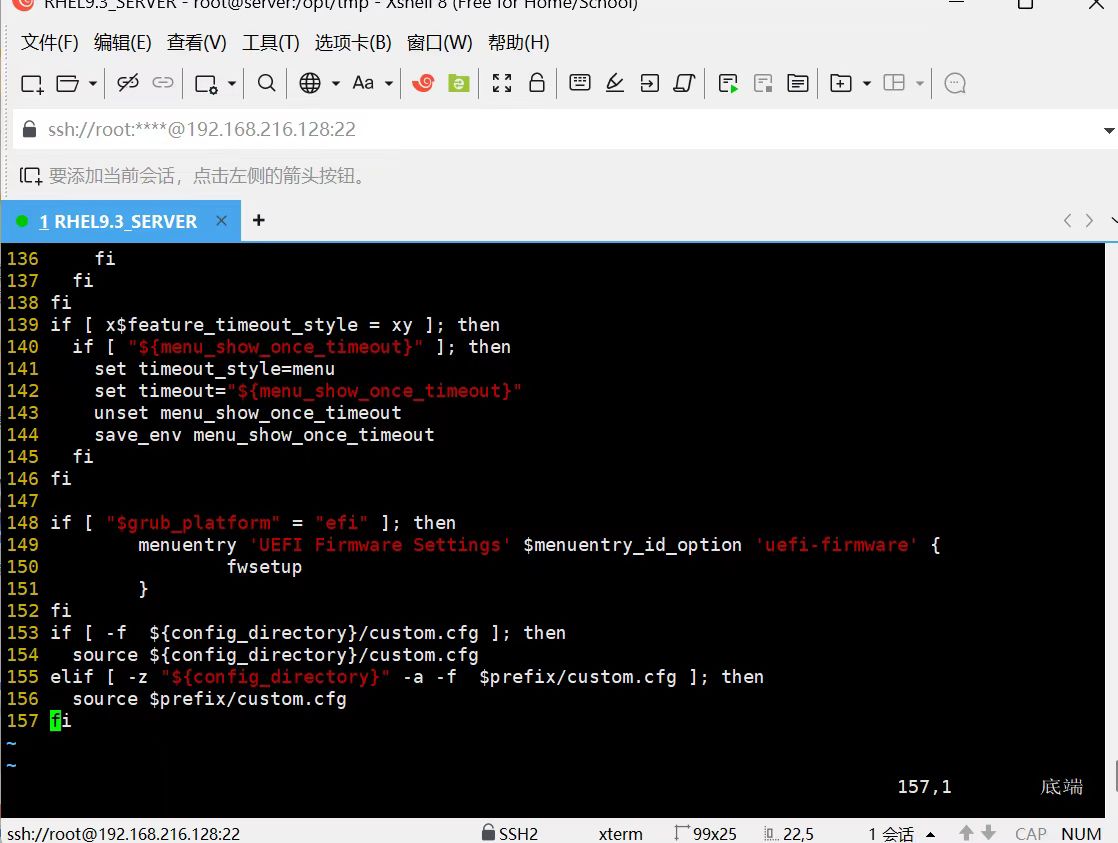Expand the new tab dropdown arrow
Viewport: 1118px width, 843px height.
[866, 83]
